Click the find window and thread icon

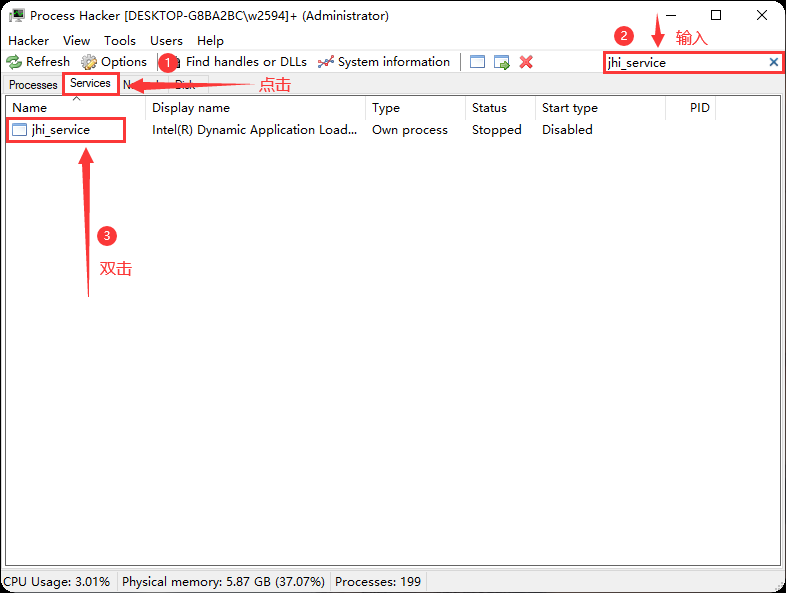[502, 62]
